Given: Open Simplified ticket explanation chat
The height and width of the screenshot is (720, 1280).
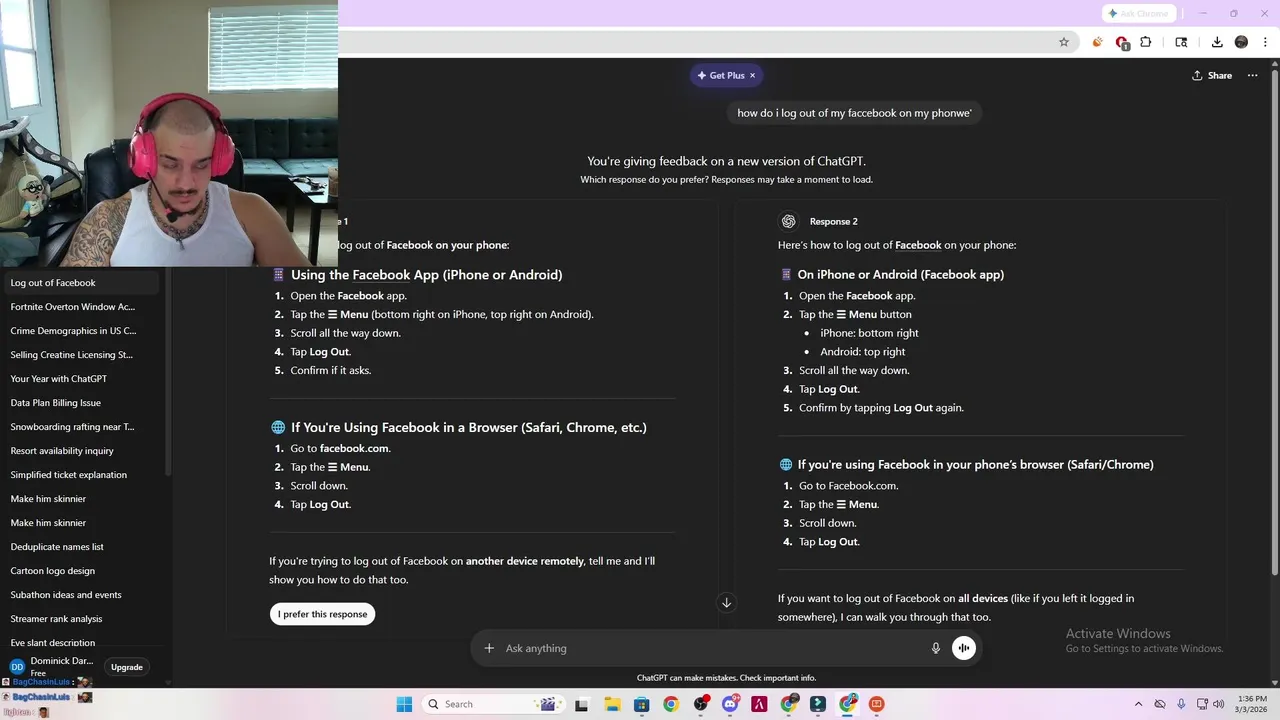Looking at the screenshot, I should pyautogui.click(x=80, y=475).
